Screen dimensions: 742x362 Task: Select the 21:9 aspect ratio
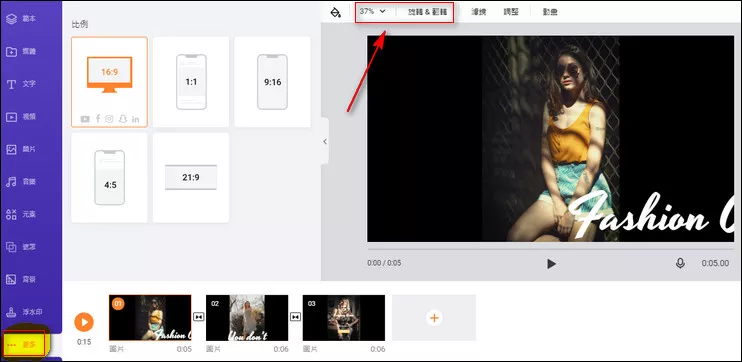coord(191,177)
